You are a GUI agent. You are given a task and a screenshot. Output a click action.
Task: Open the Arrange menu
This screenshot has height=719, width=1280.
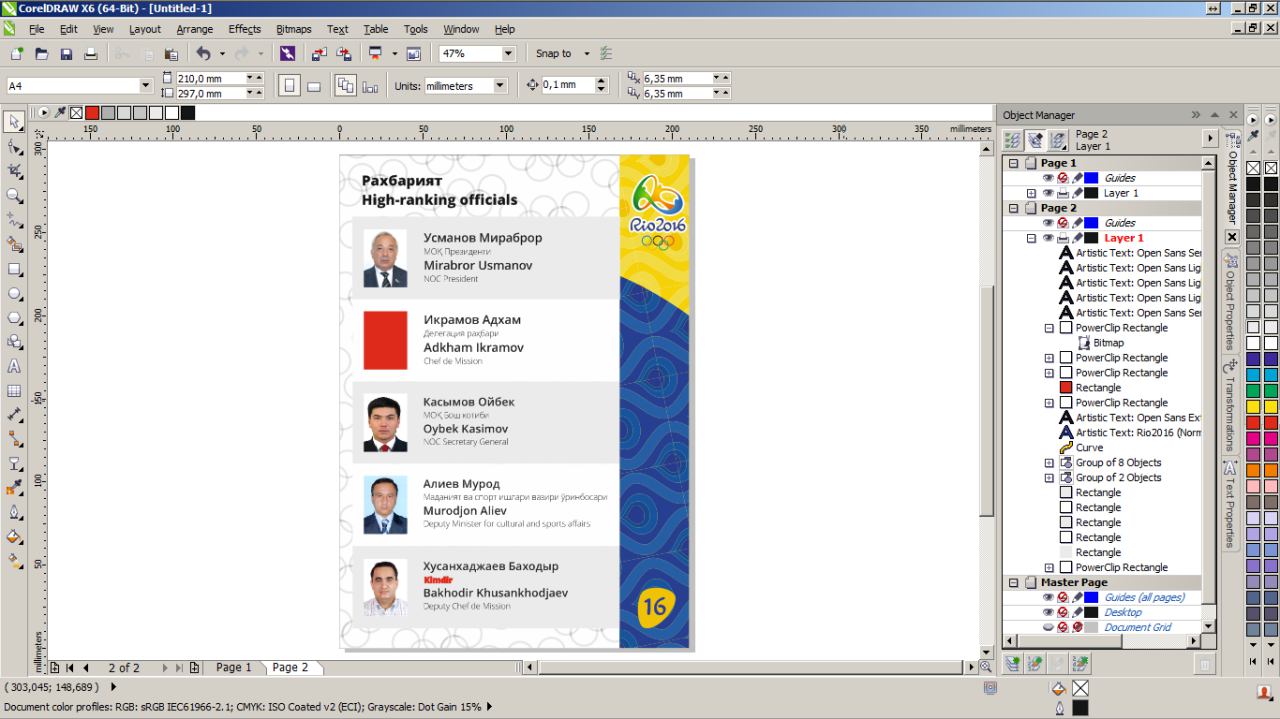point(195,29)
